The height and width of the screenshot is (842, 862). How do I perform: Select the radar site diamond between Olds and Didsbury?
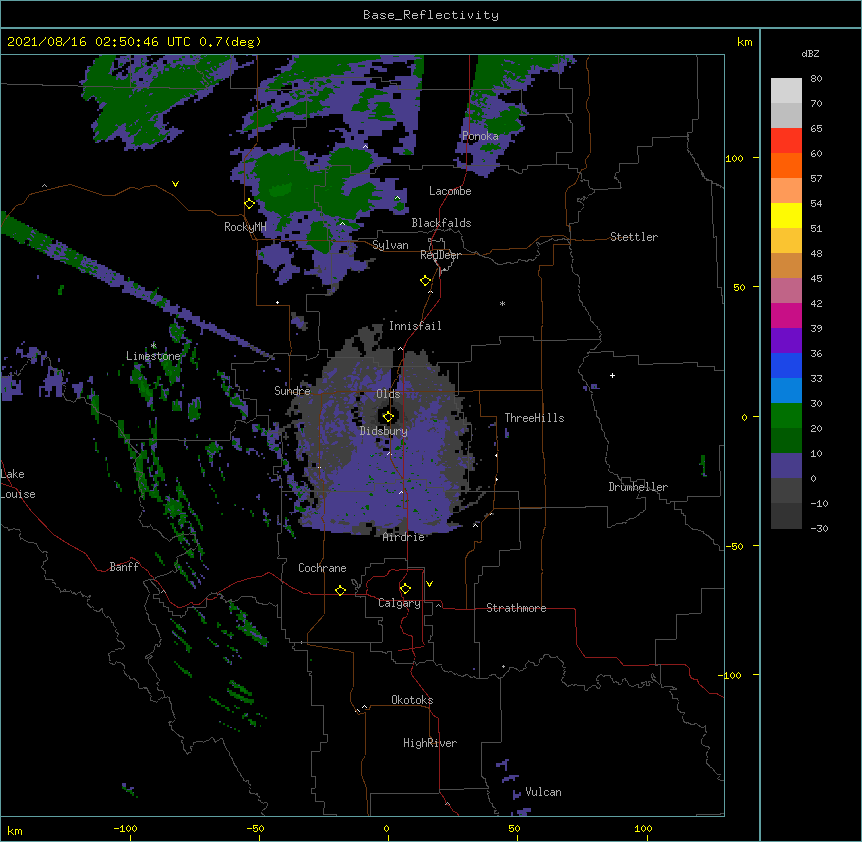(x=389, y=416)
